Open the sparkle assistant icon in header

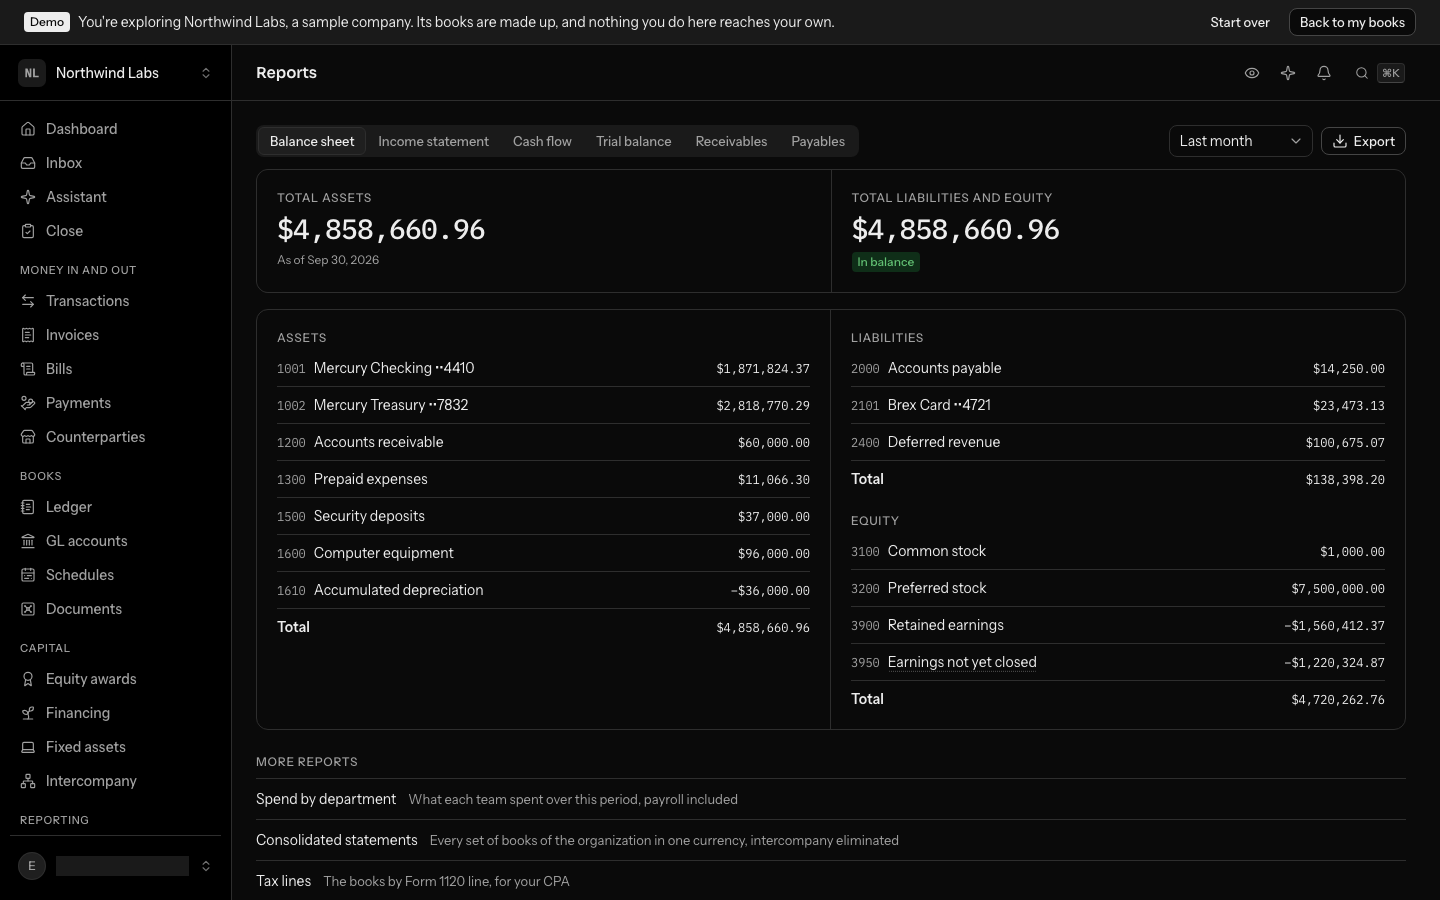(x=1288, y=73)
